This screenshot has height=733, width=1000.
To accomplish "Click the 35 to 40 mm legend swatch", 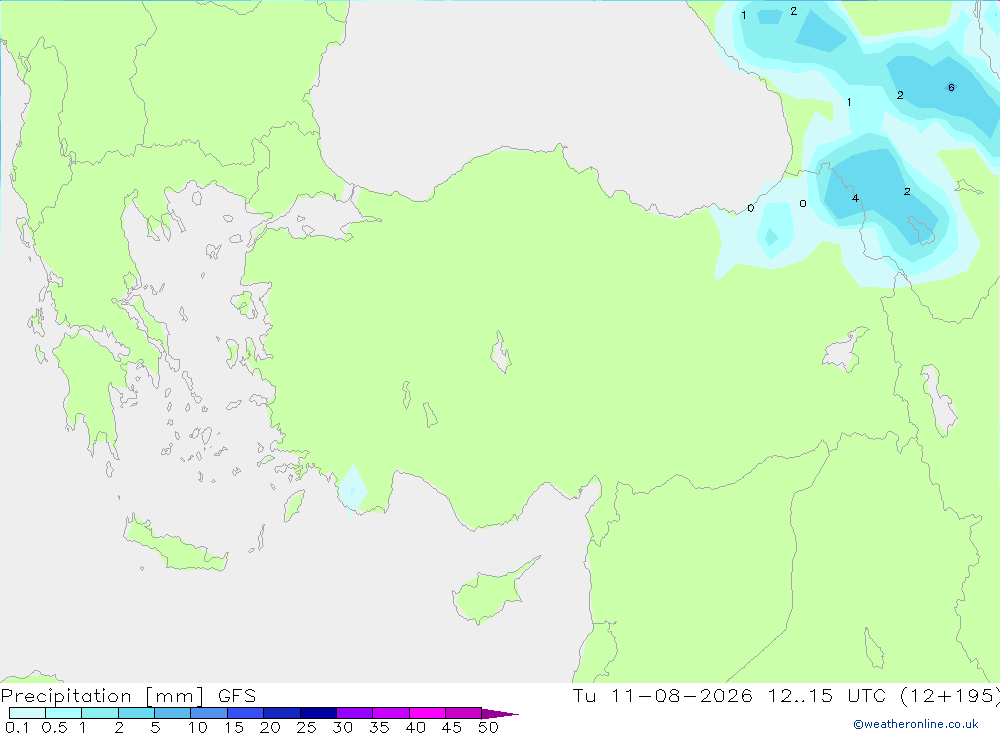I will (x=391, y=713).
